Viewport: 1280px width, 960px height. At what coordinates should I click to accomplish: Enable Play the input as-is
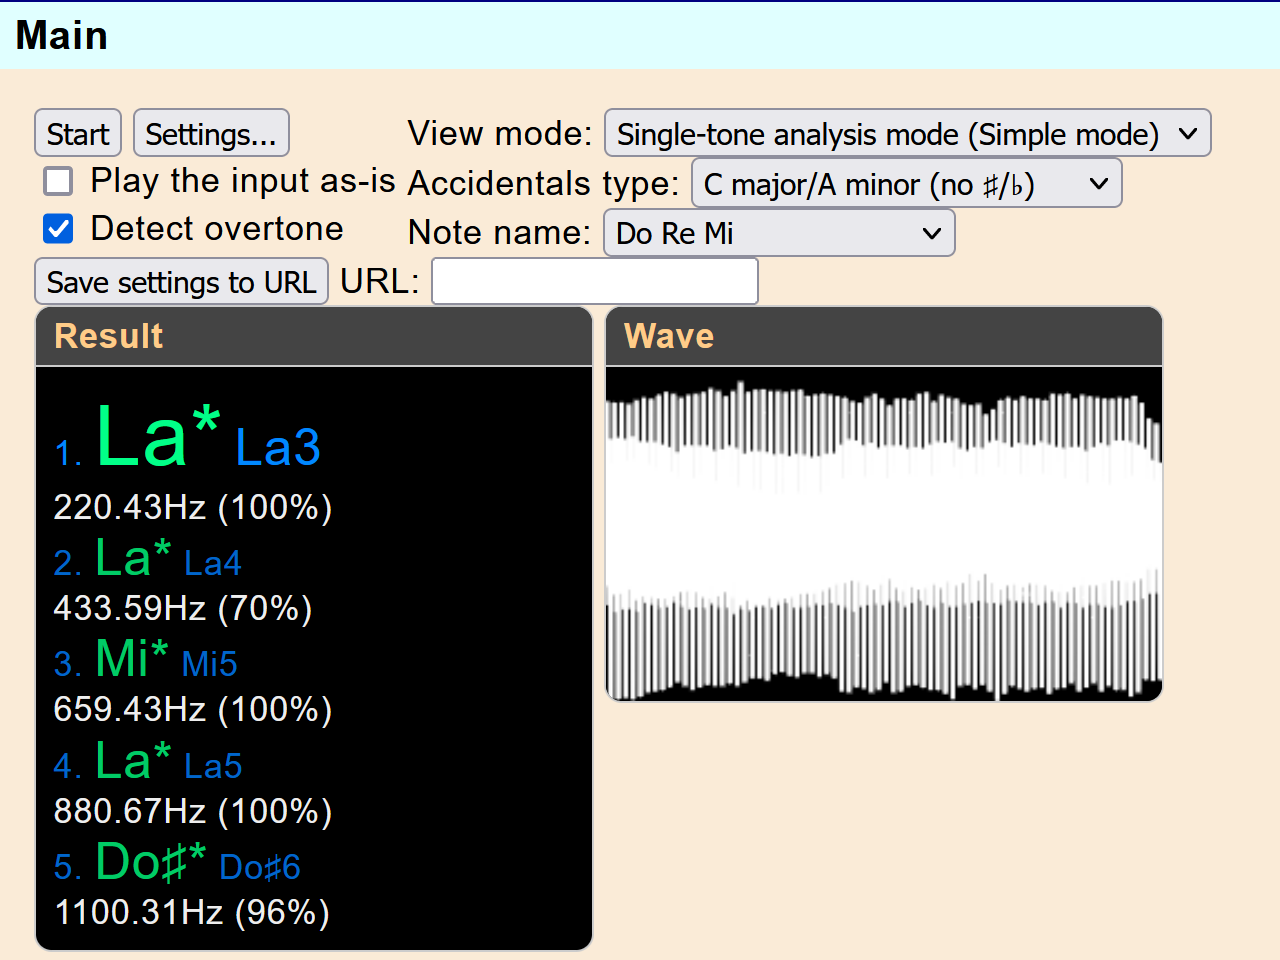click(58, 181)
